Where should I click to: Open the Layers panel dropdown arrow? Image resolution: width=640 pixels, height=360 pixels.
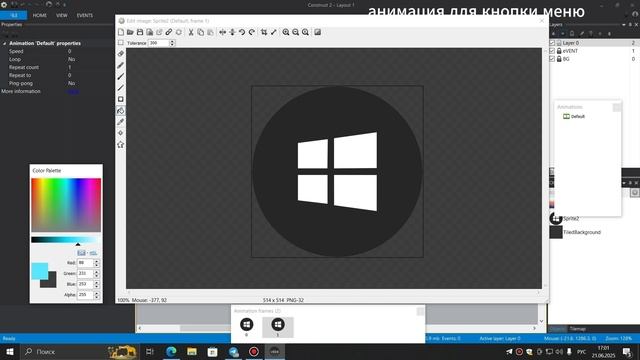click(624, 25)
